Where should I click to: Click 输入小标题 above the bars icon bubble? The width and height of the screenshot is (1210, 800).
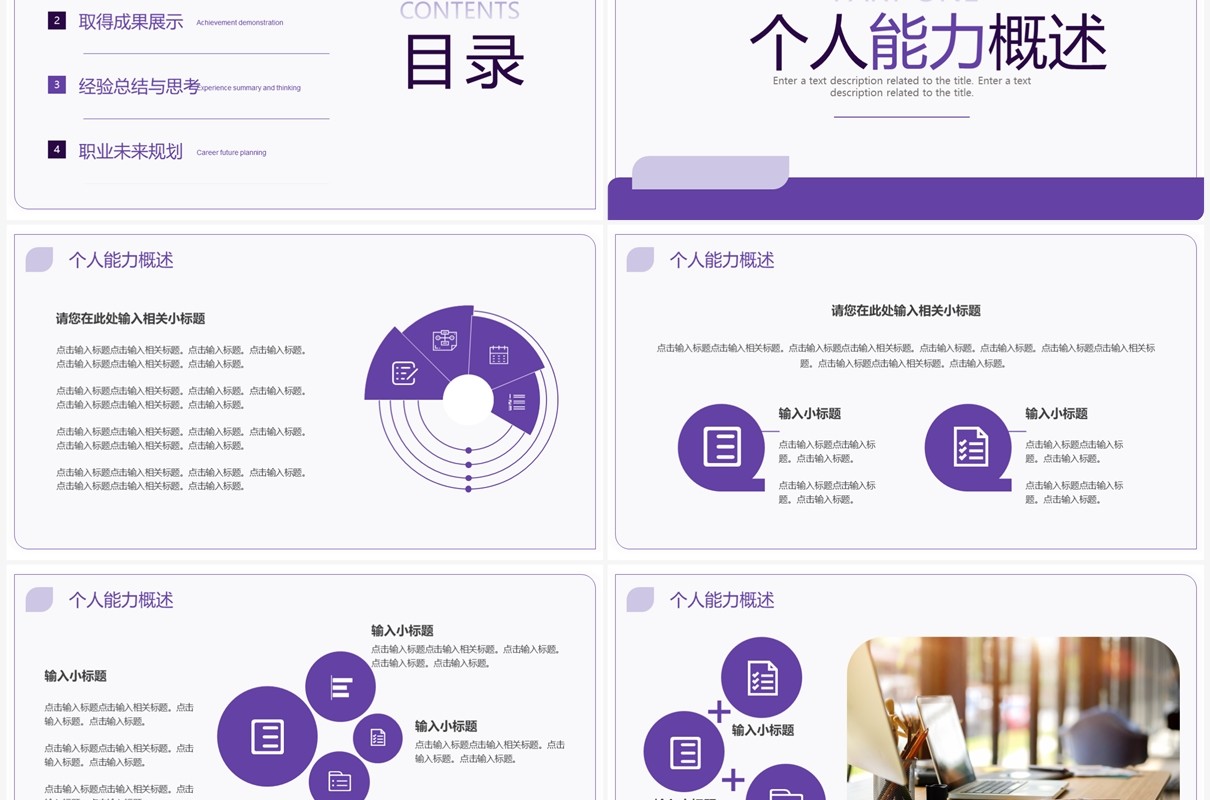point(402,631)
